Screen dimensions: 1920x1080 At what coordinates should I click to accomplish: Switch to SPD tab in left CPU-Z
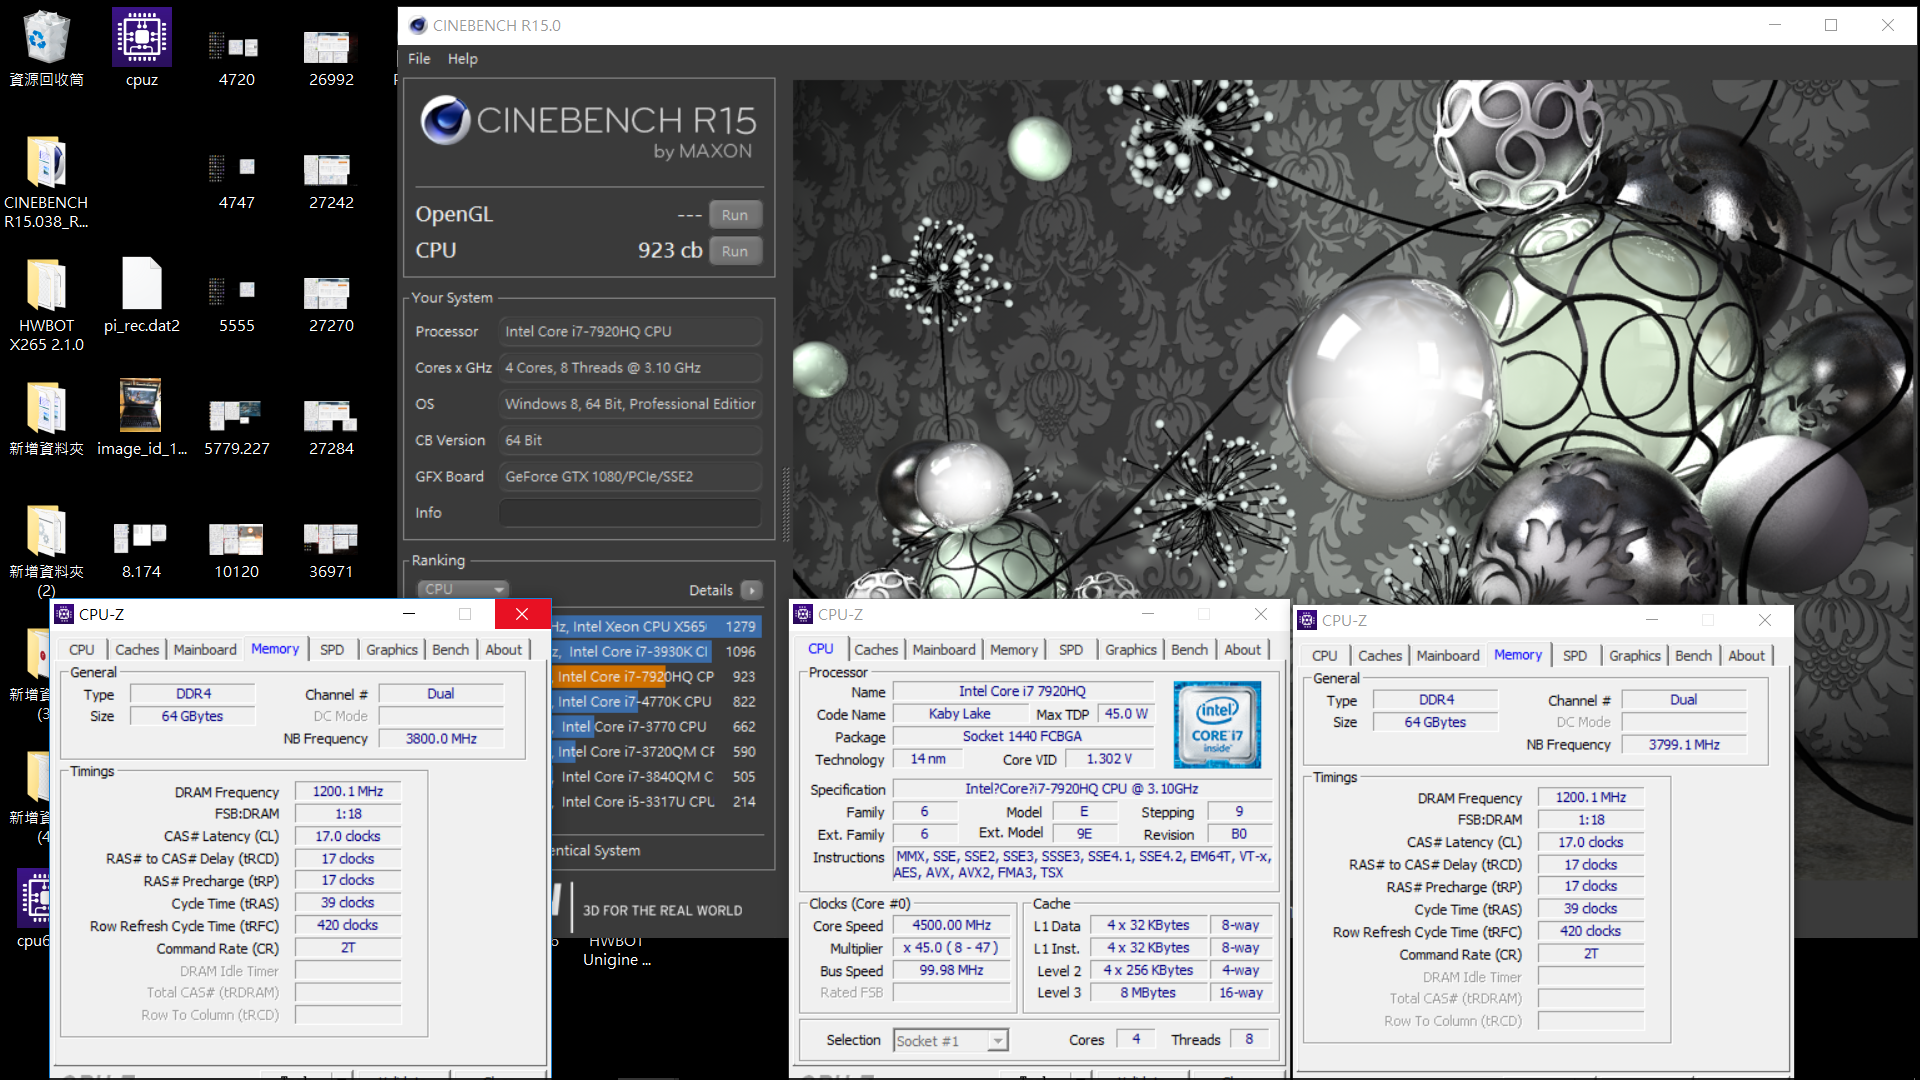[332, 649]
